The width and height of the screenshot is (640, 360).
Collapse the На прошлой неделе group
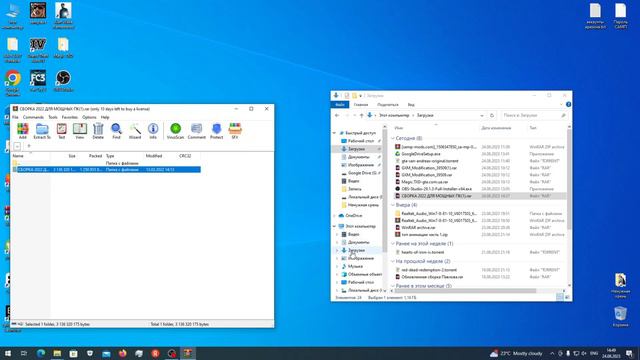[393, 261]
